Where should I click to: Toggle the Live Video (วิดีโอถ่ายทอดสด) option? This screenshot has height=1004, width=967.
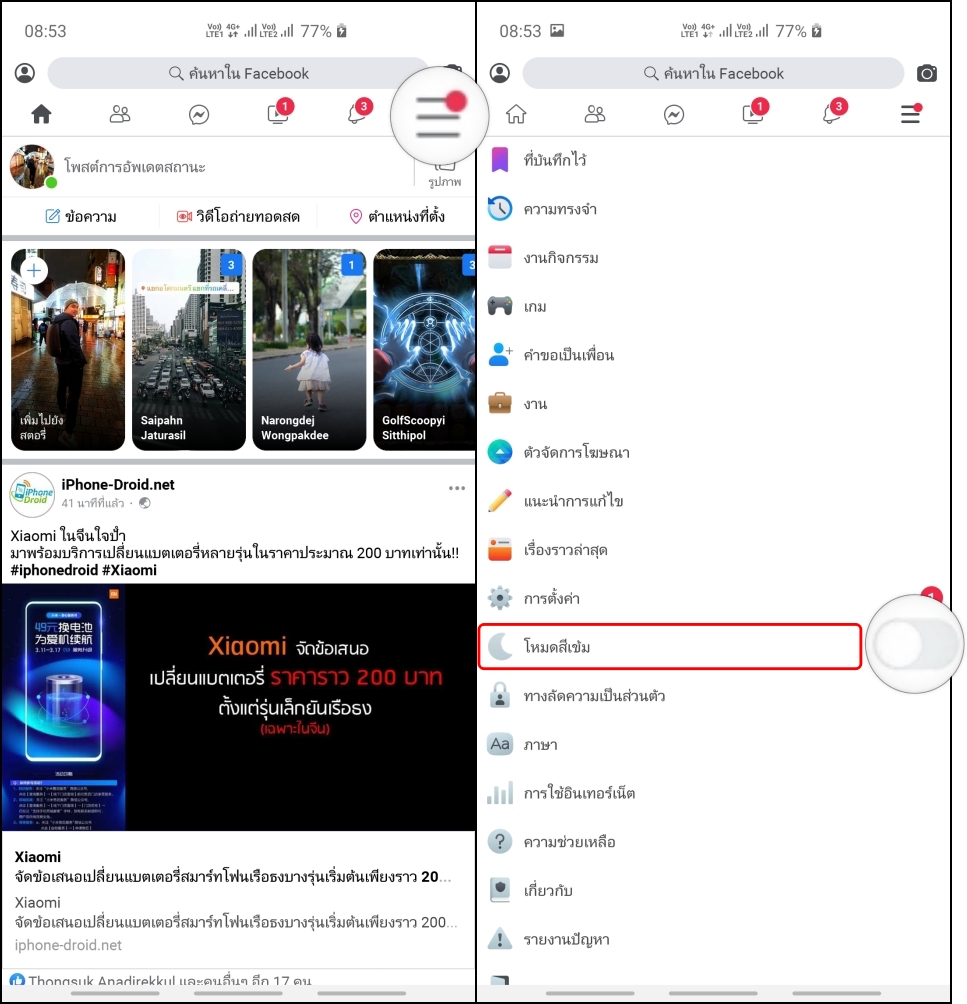[237, 216]
